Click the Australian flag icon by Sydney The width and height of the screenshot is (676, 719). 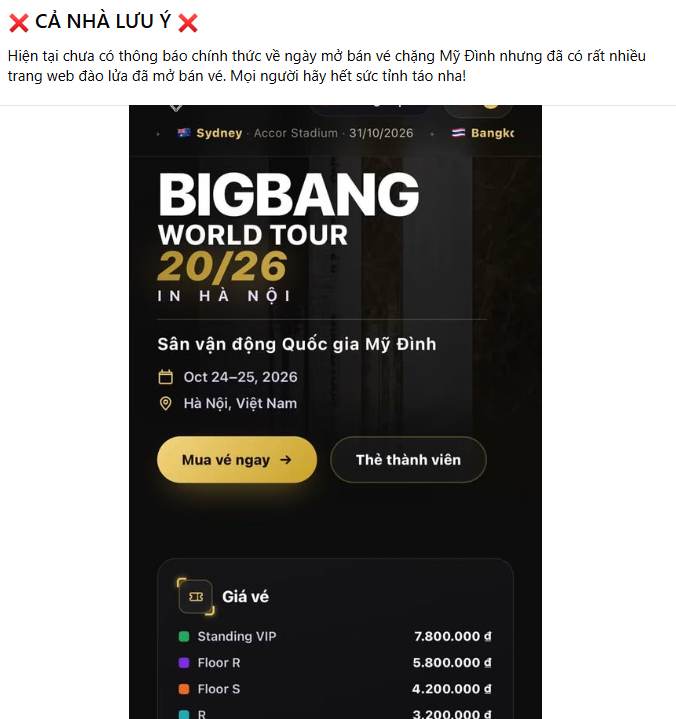[184, 133]
